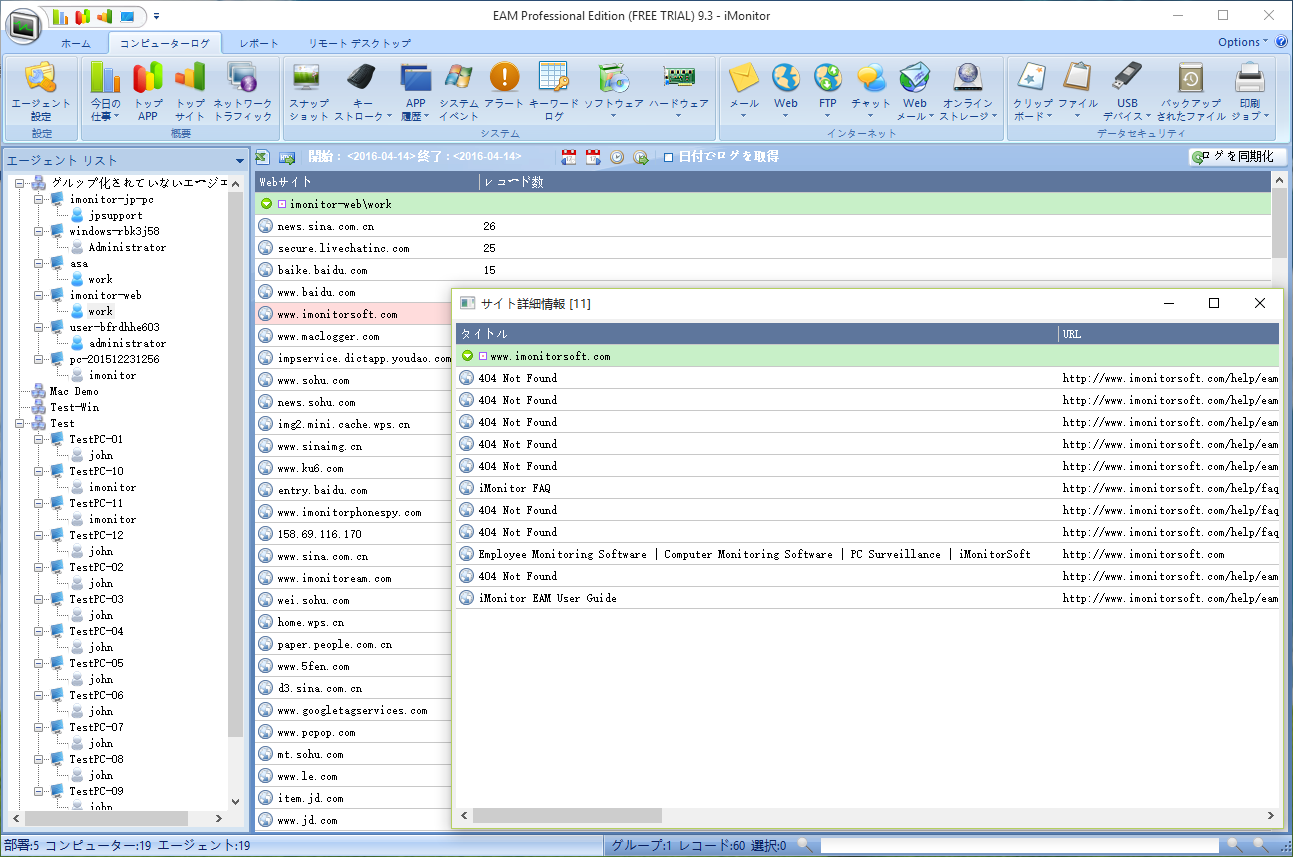Expand the Options menu dropdown
1293x857 pixels.
pyautogui.click(x=1242, y=42)
